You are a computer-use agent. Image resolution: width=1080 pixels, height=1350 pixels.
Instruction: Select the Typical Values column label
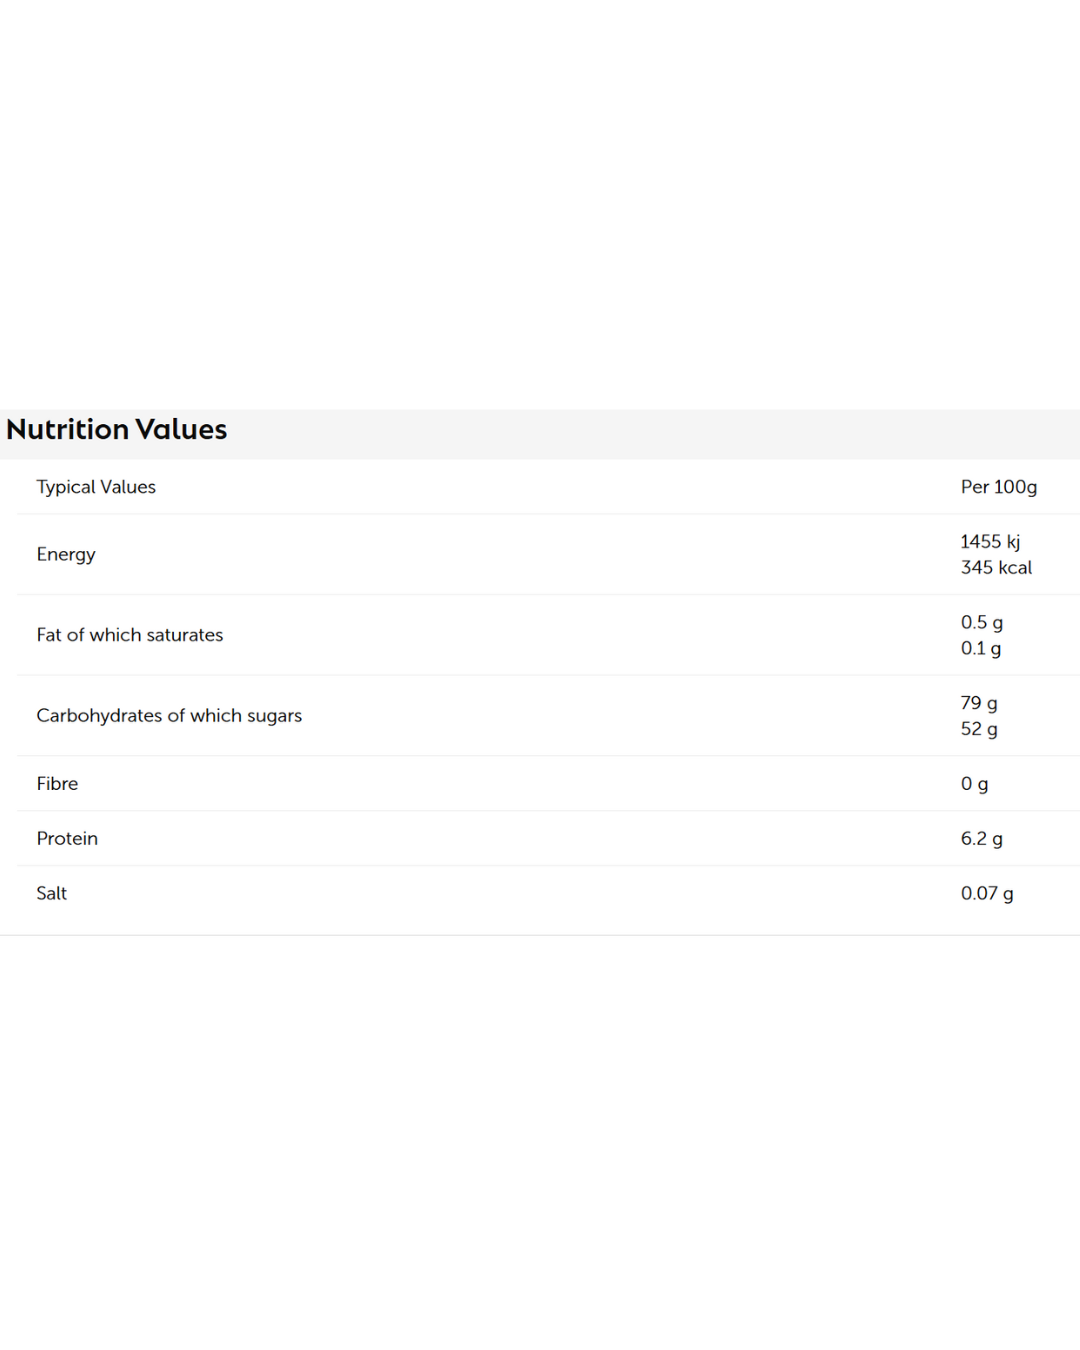(96, 487)
